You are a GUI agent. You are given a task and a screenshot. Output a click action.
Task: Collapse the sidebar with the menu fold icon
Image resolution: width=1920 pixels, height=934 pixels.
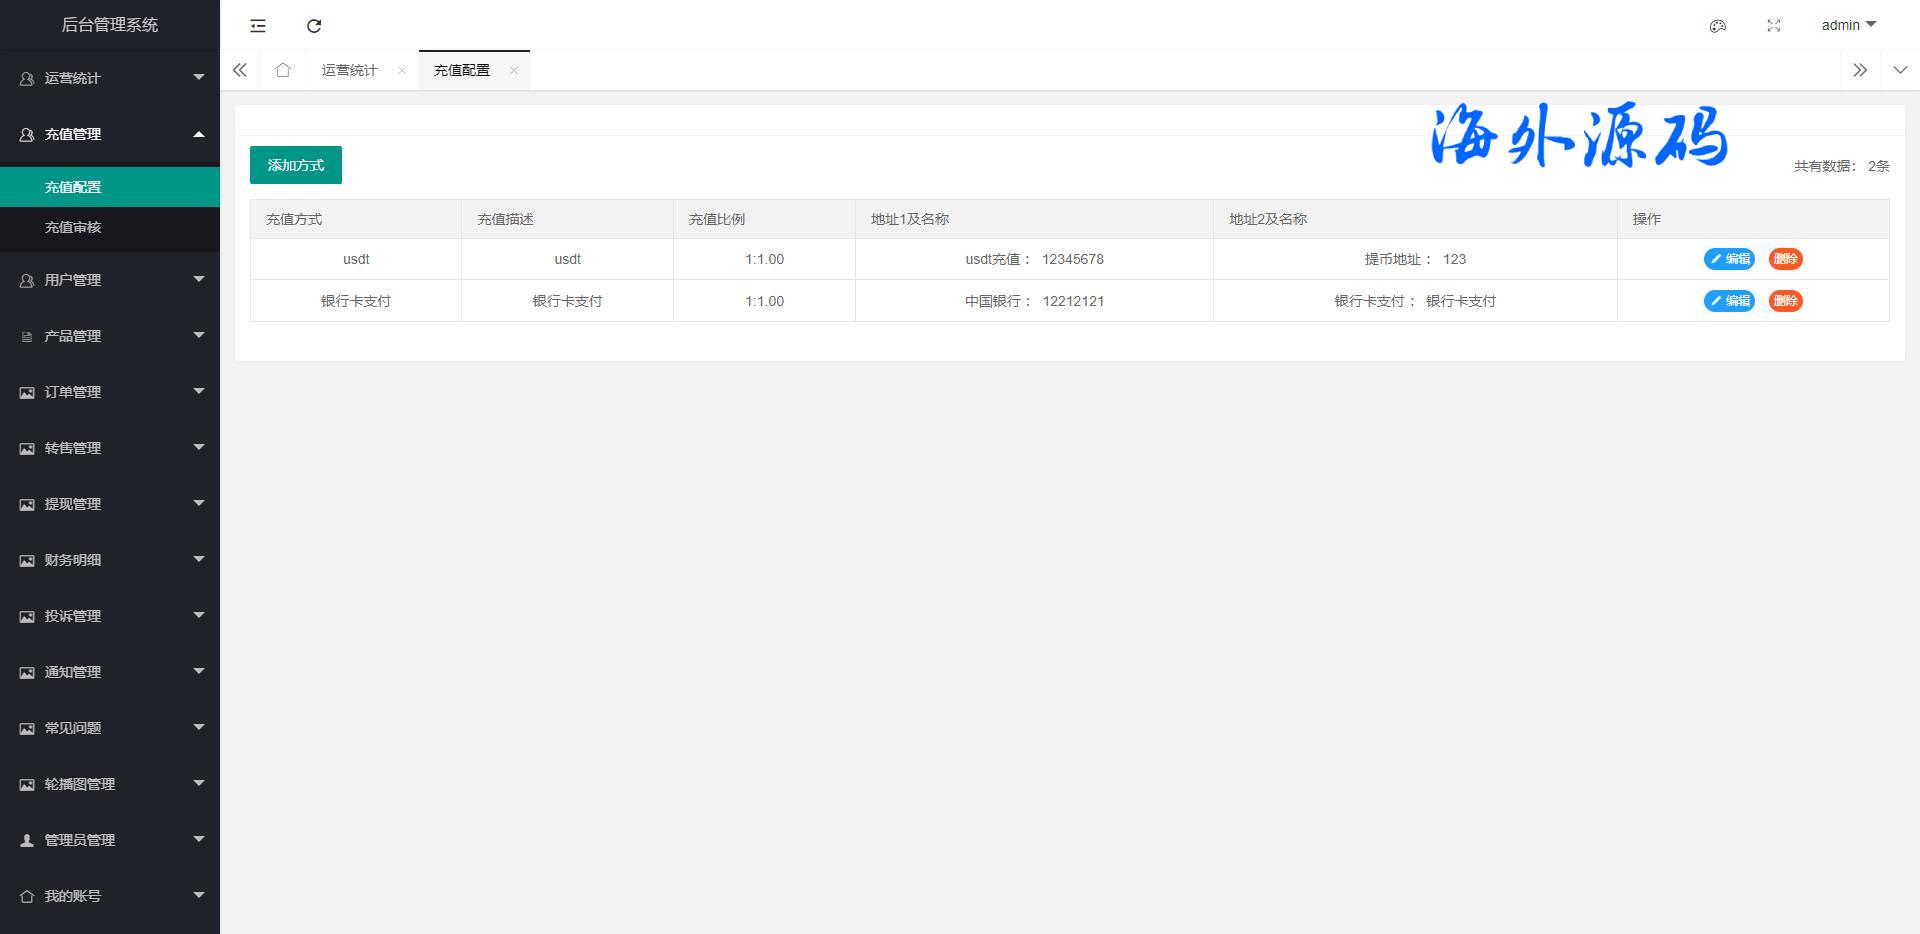[258, 26]
